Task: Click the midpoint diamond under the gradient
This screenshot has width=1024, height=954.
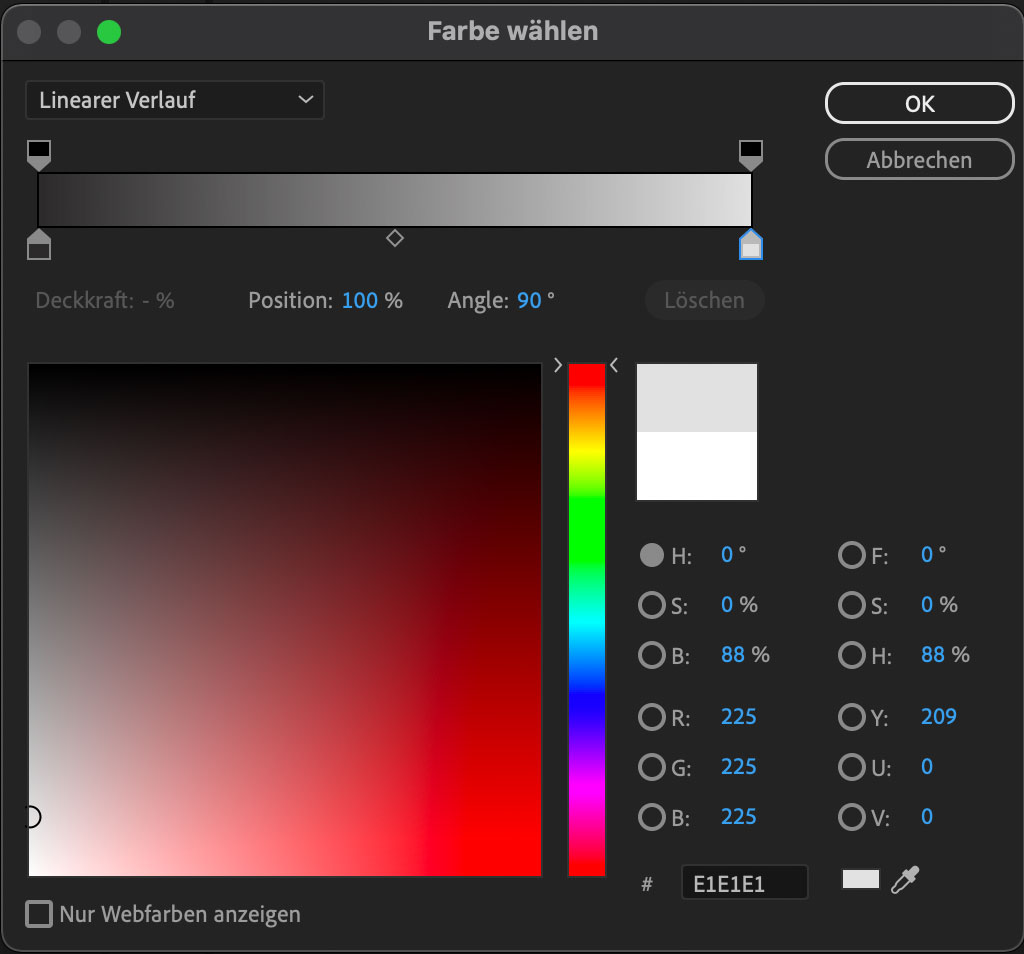Action: coord(395,239)
